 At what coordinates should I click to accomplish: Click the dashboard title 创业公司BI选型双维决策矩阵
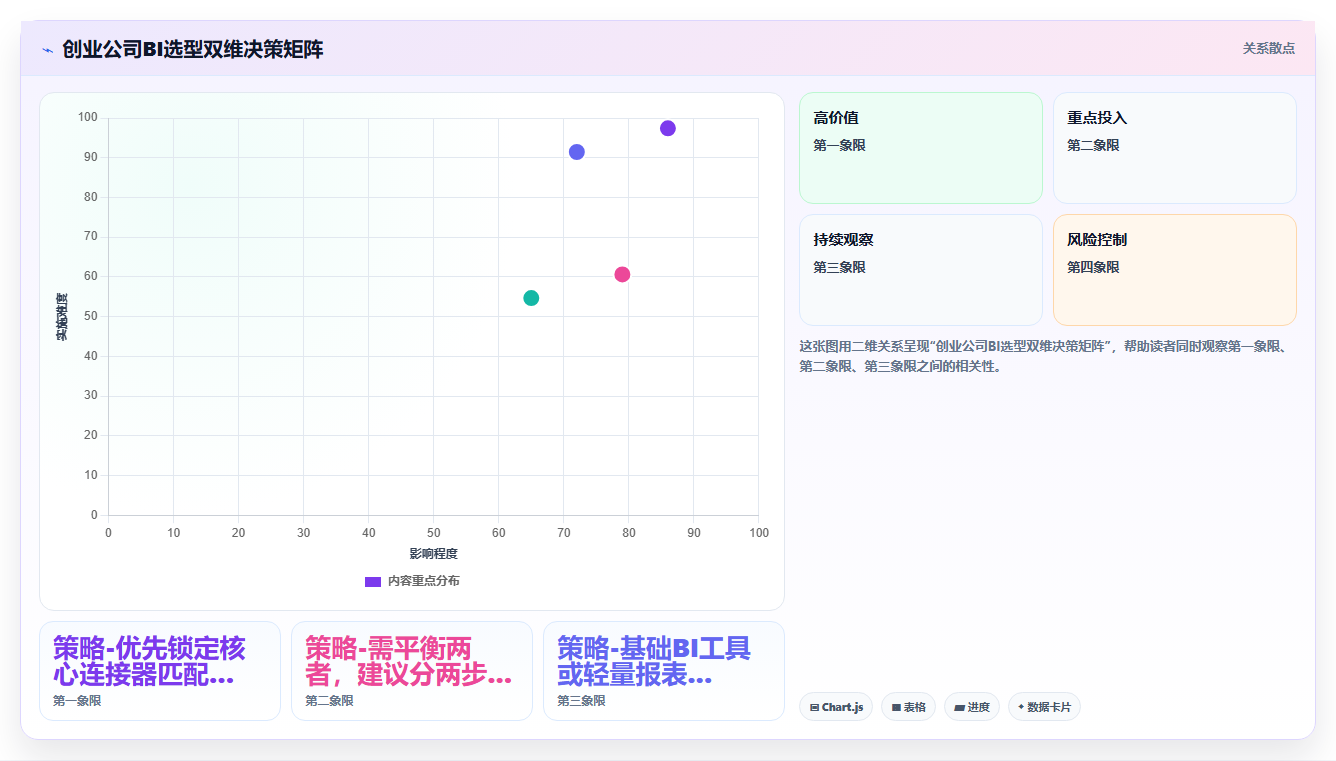192,49
